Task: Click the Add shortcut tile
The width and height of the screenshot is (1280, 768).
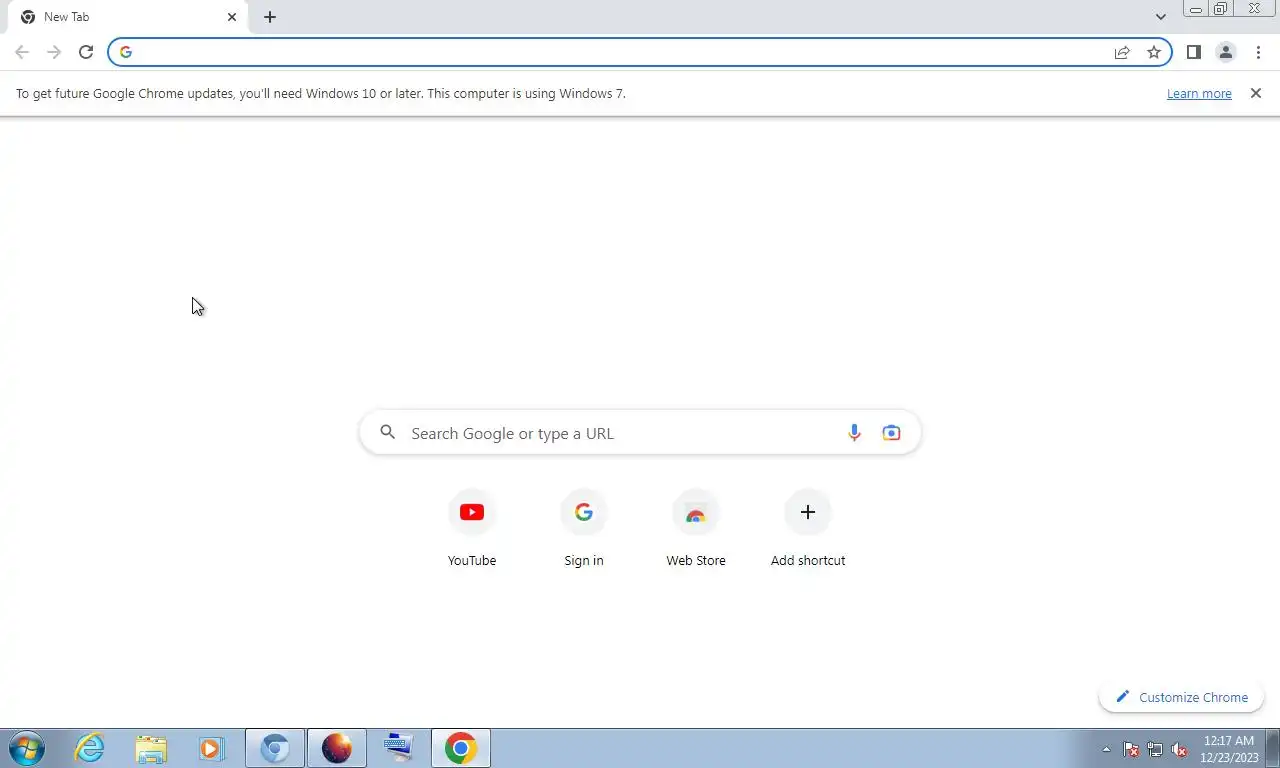Action: (808, 530)
